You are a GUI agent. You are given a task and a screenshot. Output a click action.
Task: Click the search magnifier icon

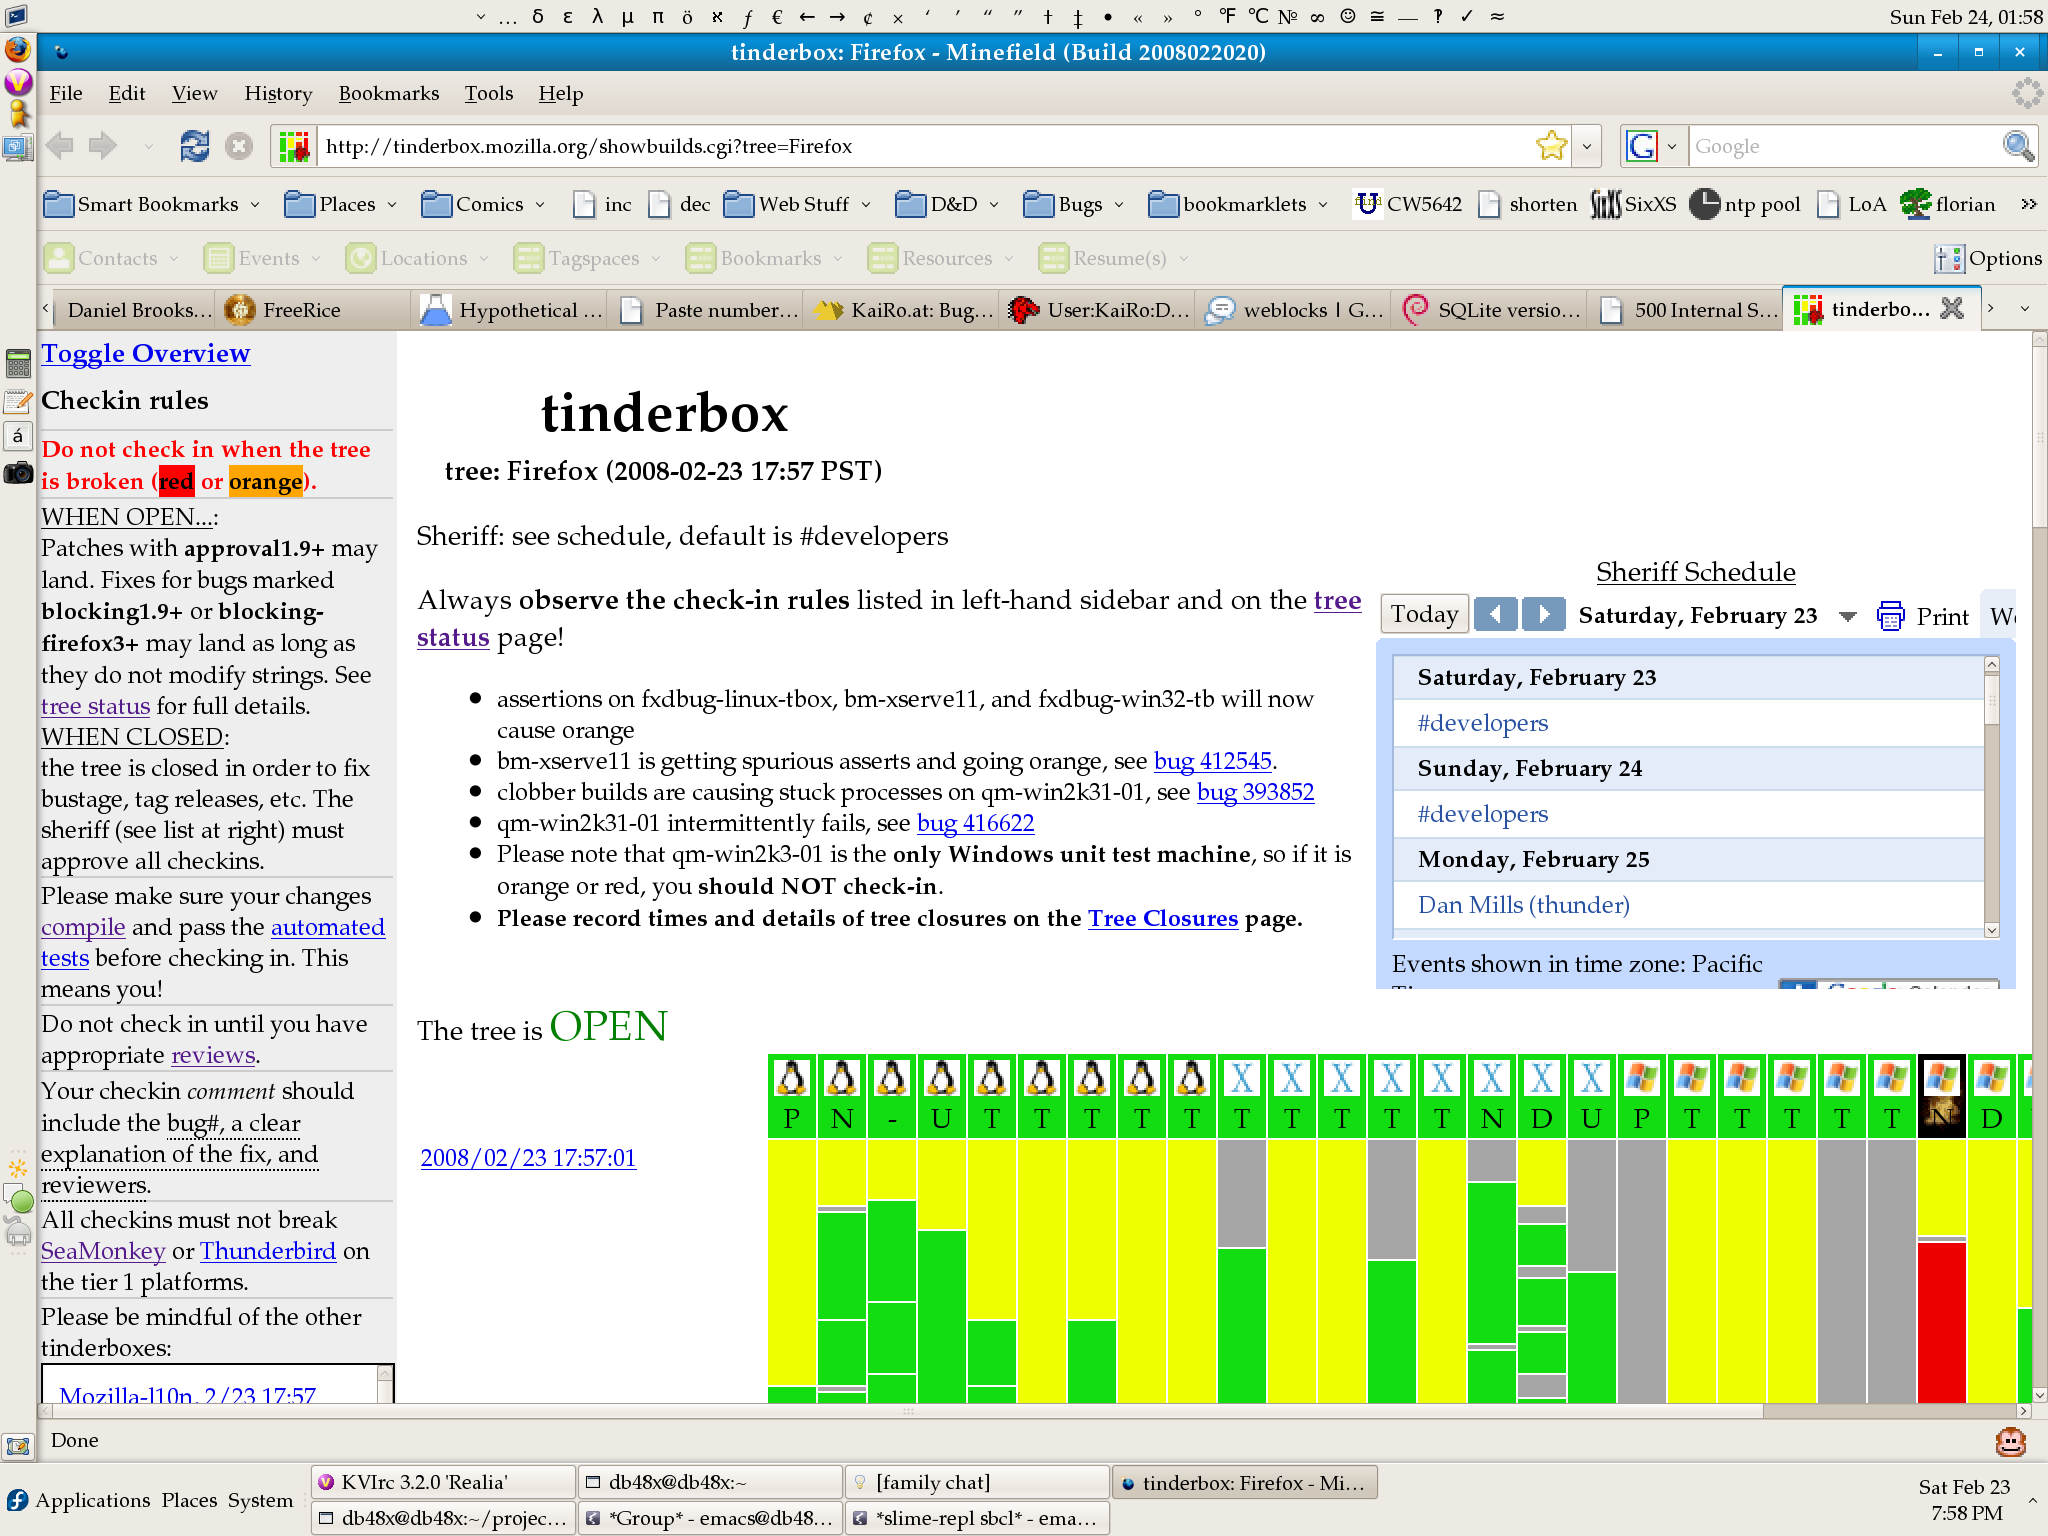coord(2018,146)
